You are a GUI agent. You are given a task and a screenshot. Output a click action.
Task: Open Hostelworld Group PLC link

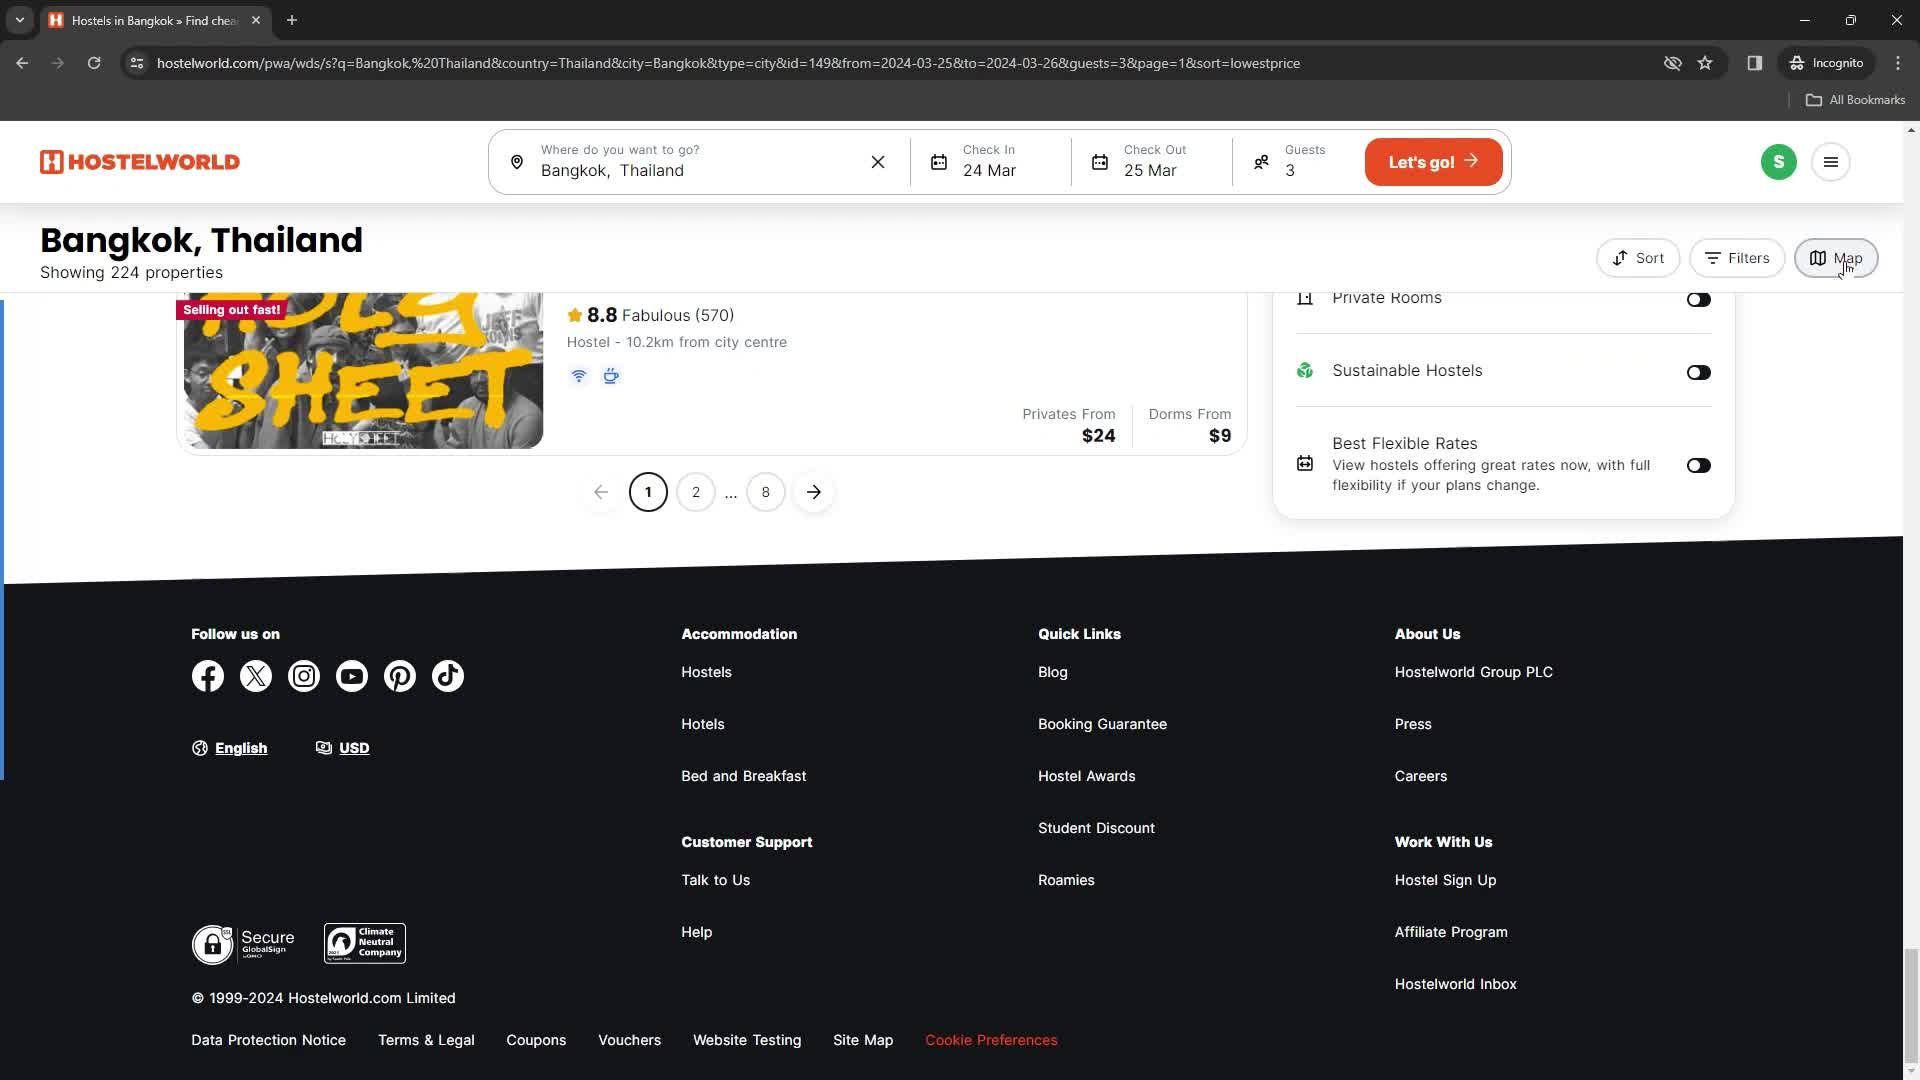(x=1474, y=673)
